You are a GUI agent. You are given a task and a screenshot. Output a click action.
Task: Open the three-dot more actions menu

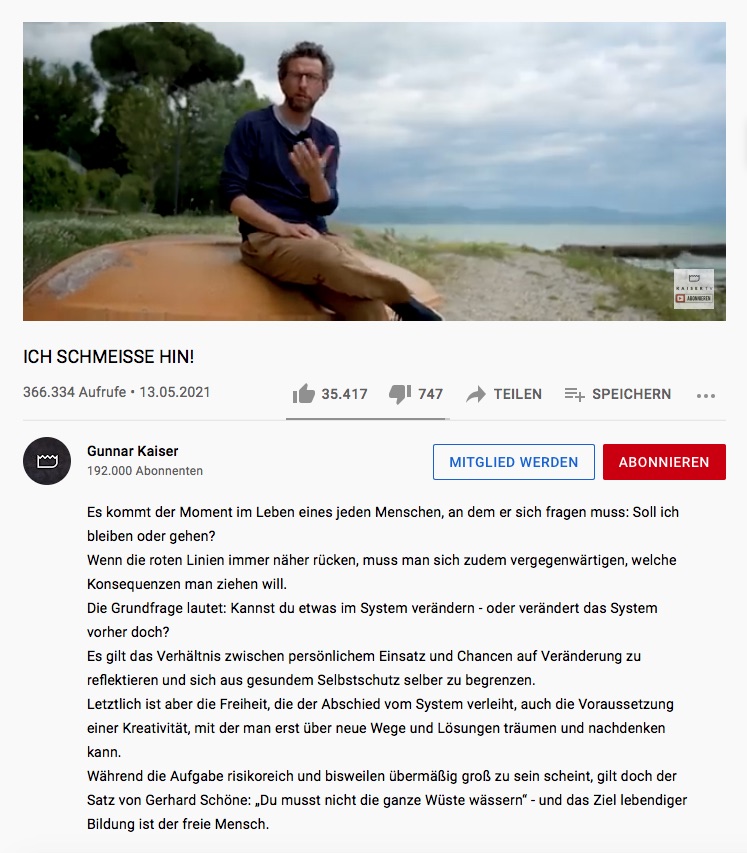click(706, 395)
